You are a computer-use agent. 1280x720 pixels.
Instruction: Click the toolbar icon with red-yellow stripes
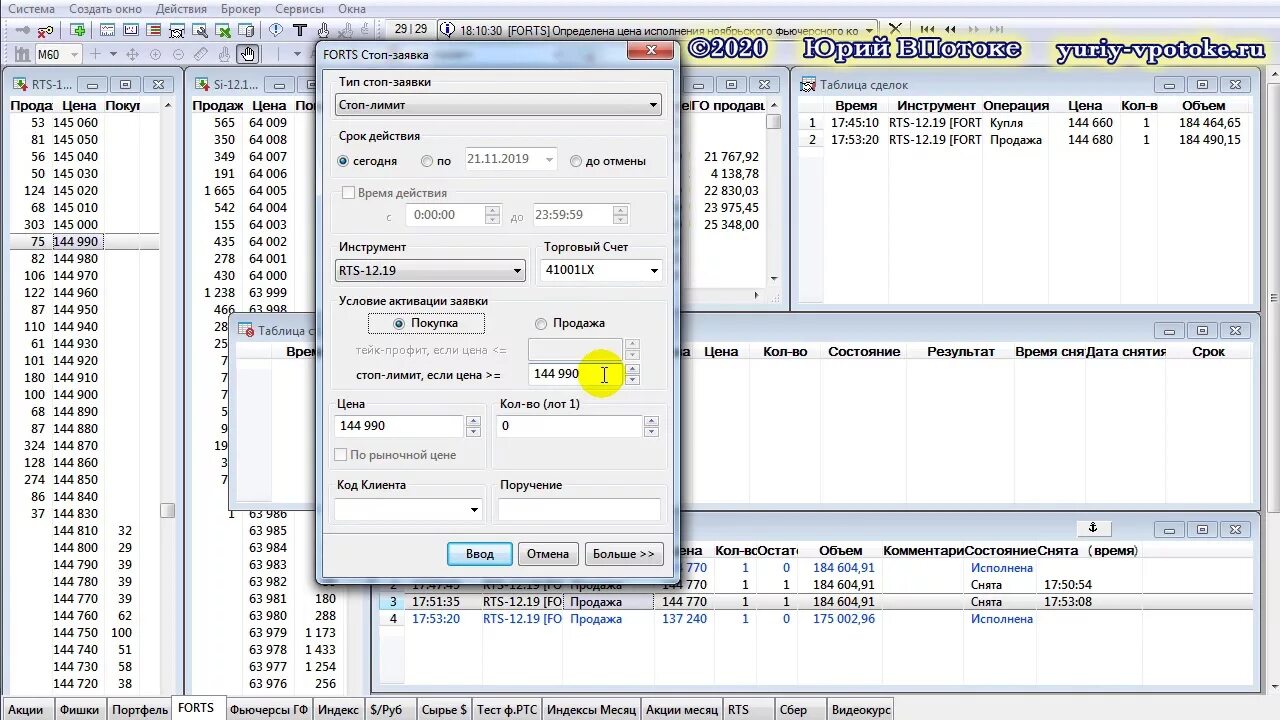pyautogui.click(x=154, y=30)
